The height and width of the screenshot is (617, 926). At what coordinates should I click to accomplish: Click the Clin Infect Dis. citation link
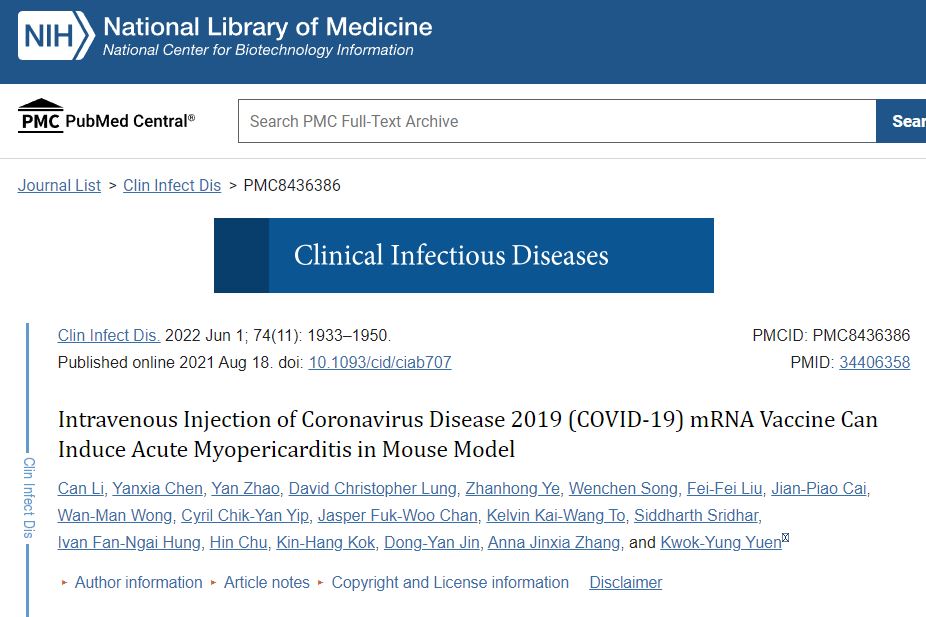coord(109,335)
